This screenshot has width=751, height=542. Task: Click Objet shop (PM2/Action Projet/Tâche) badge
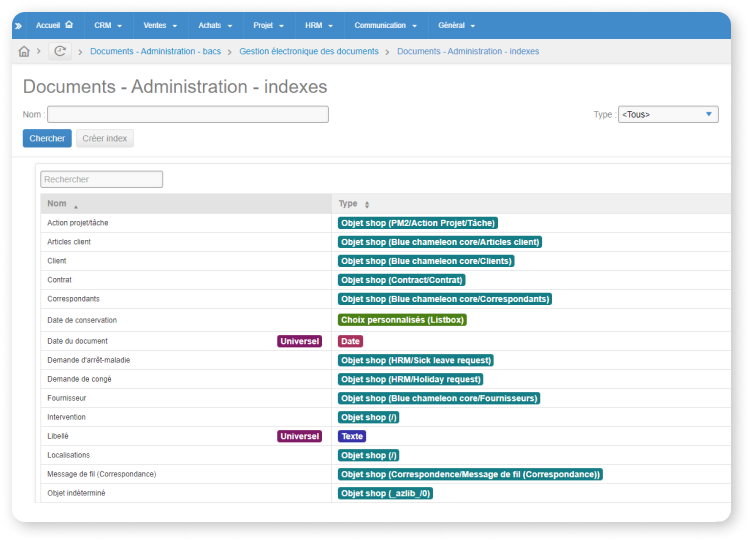coord(418,223)
